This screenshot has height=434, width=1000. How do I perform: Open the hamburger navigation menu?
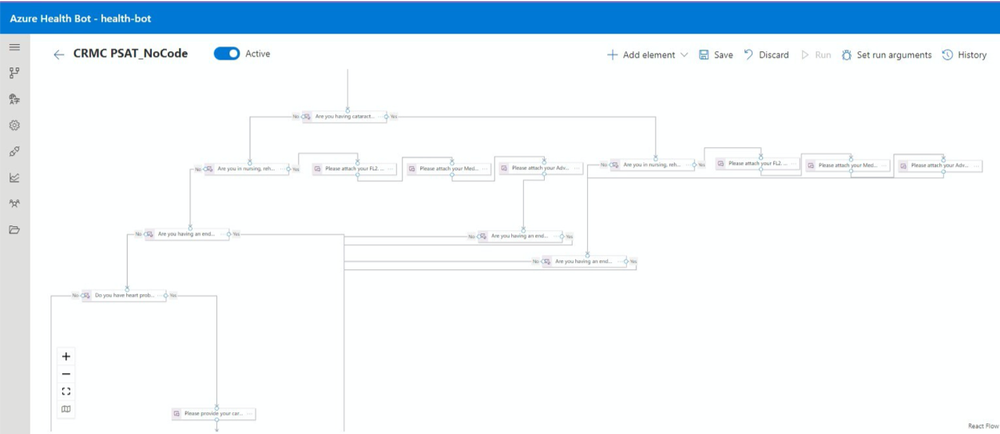click(x=14, y=47)
